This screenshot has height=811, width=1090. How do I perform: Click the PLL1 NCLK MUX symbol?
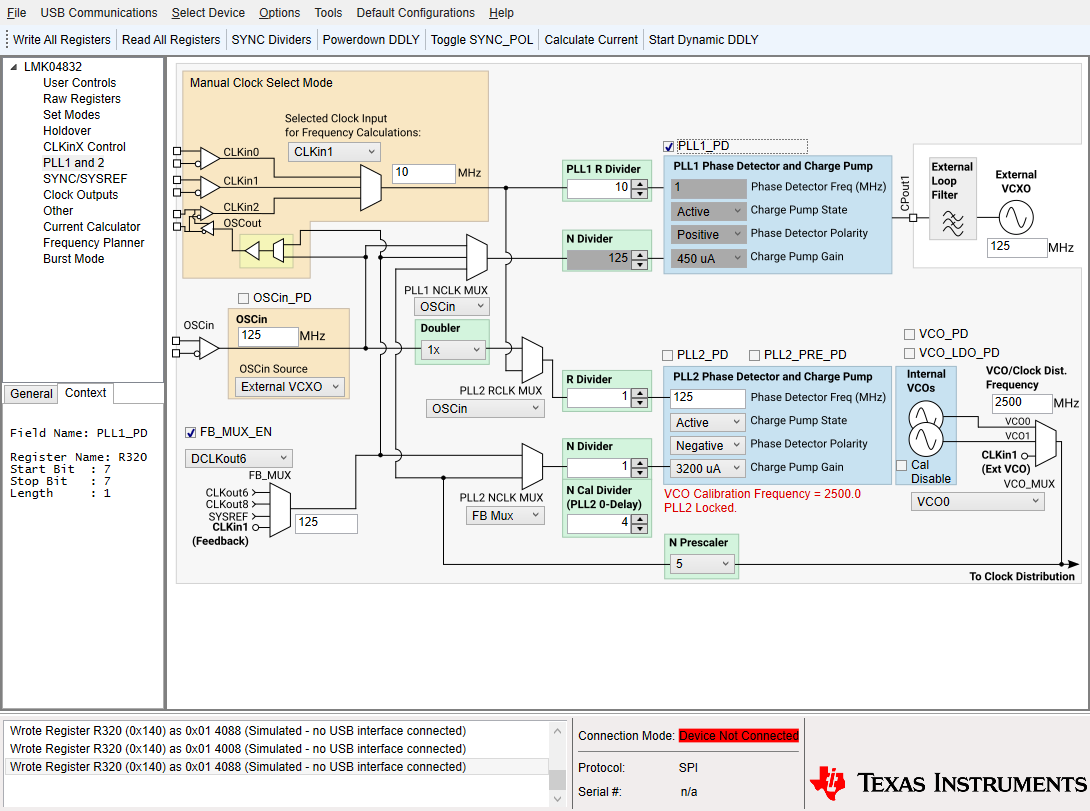[x=476, y=257]
